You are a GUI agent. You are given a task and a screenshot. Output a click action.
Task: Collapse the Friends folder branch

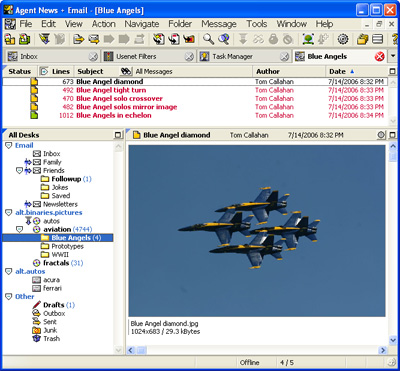(19, 171)
